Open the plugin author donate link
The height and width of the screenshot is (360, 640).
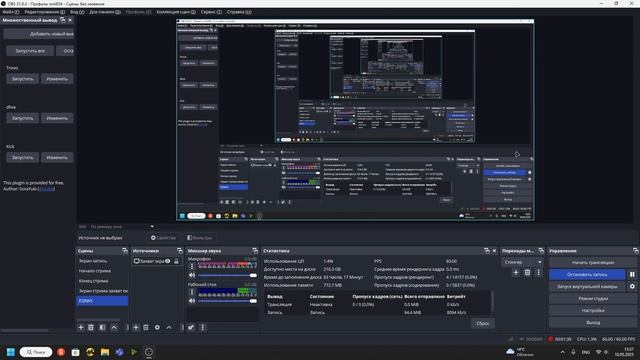tap(47, 189)
